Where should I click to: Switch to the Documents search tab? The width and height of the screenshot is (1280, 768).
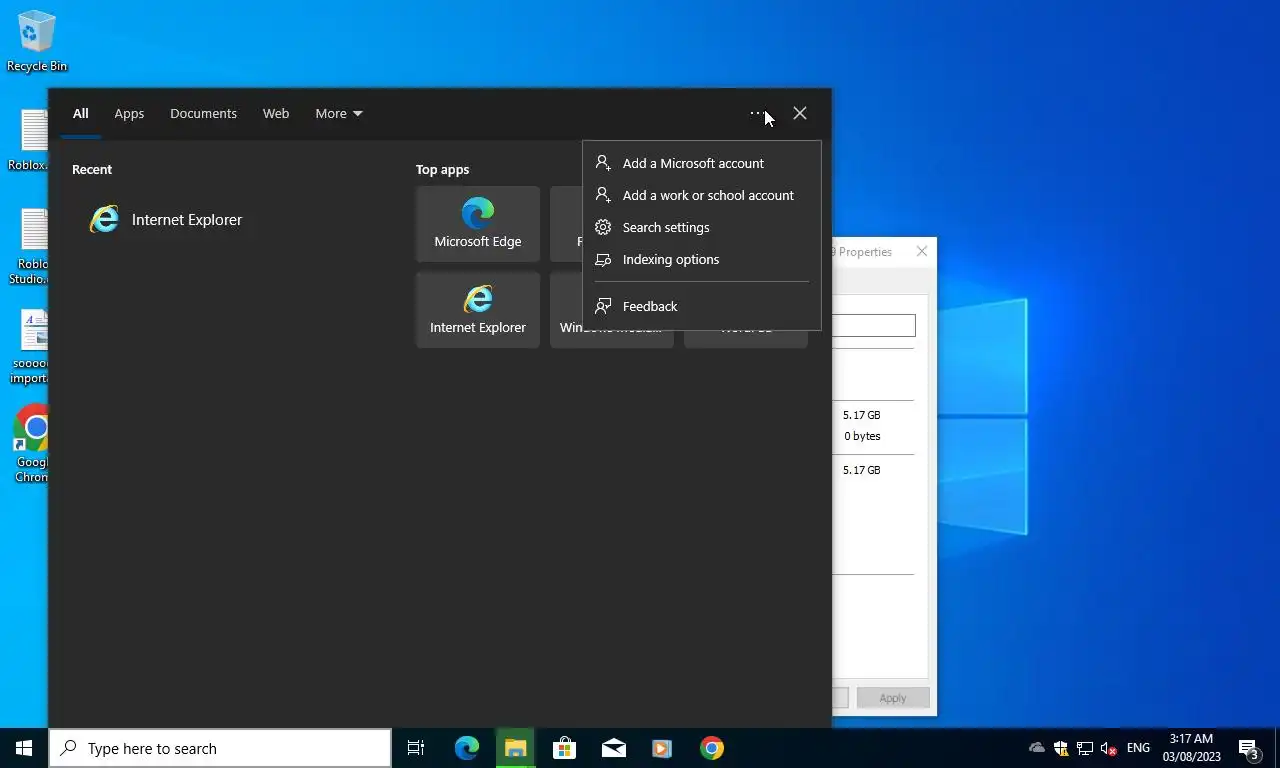pyautogui.click(x=203, y=113)
